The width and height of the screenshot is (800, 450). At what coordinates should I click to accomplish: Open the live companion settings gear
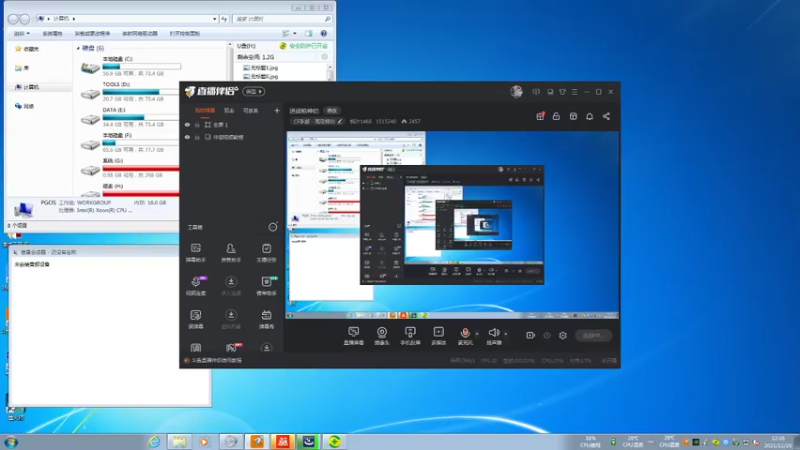563,335
